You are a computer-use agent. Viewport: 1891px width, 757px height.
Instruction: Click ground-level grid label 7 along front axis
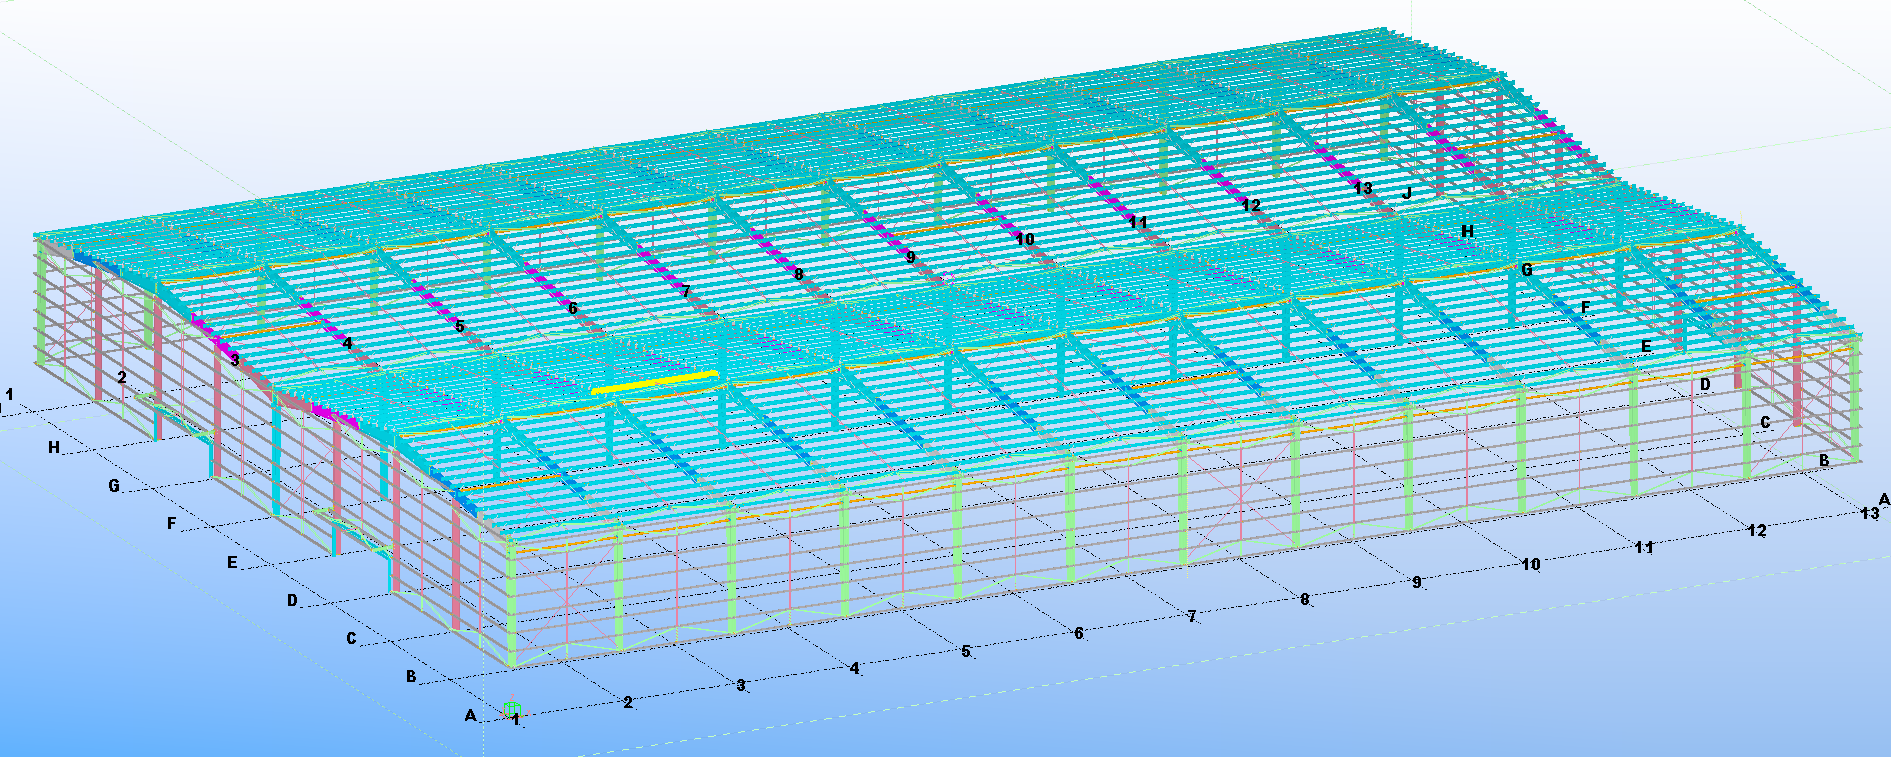click(1192, 616)
